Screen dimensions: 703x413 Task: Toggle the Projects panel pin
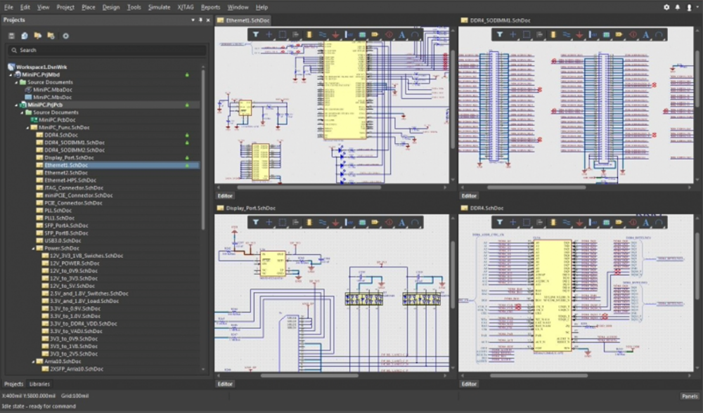coord(200,20)
